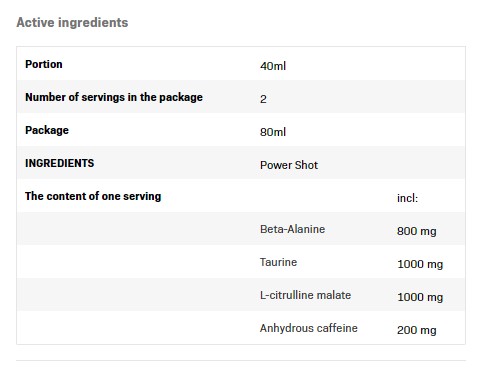Click the word ingredients in heading
The width and height of the screenshot is (483, 373).
tap(93, 23)
